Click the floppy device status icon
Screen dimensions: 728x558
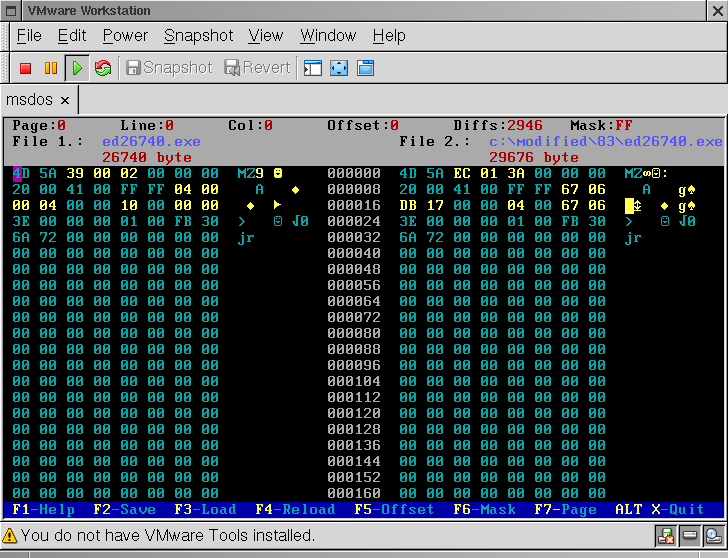(x=667, y=536)
